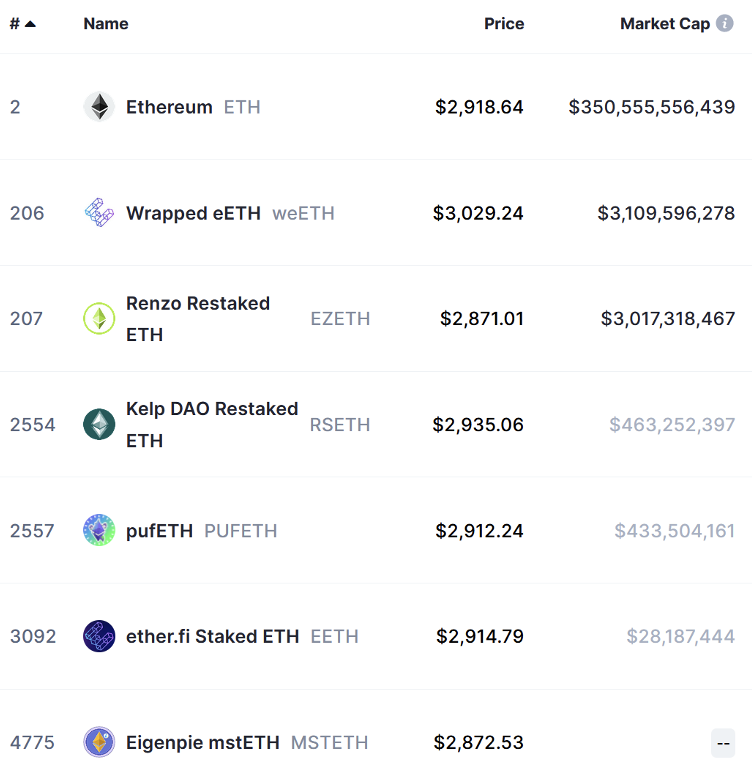Click the Eigenpie mstETH logo icon
The image size is (752, 772).
point(99,743)
